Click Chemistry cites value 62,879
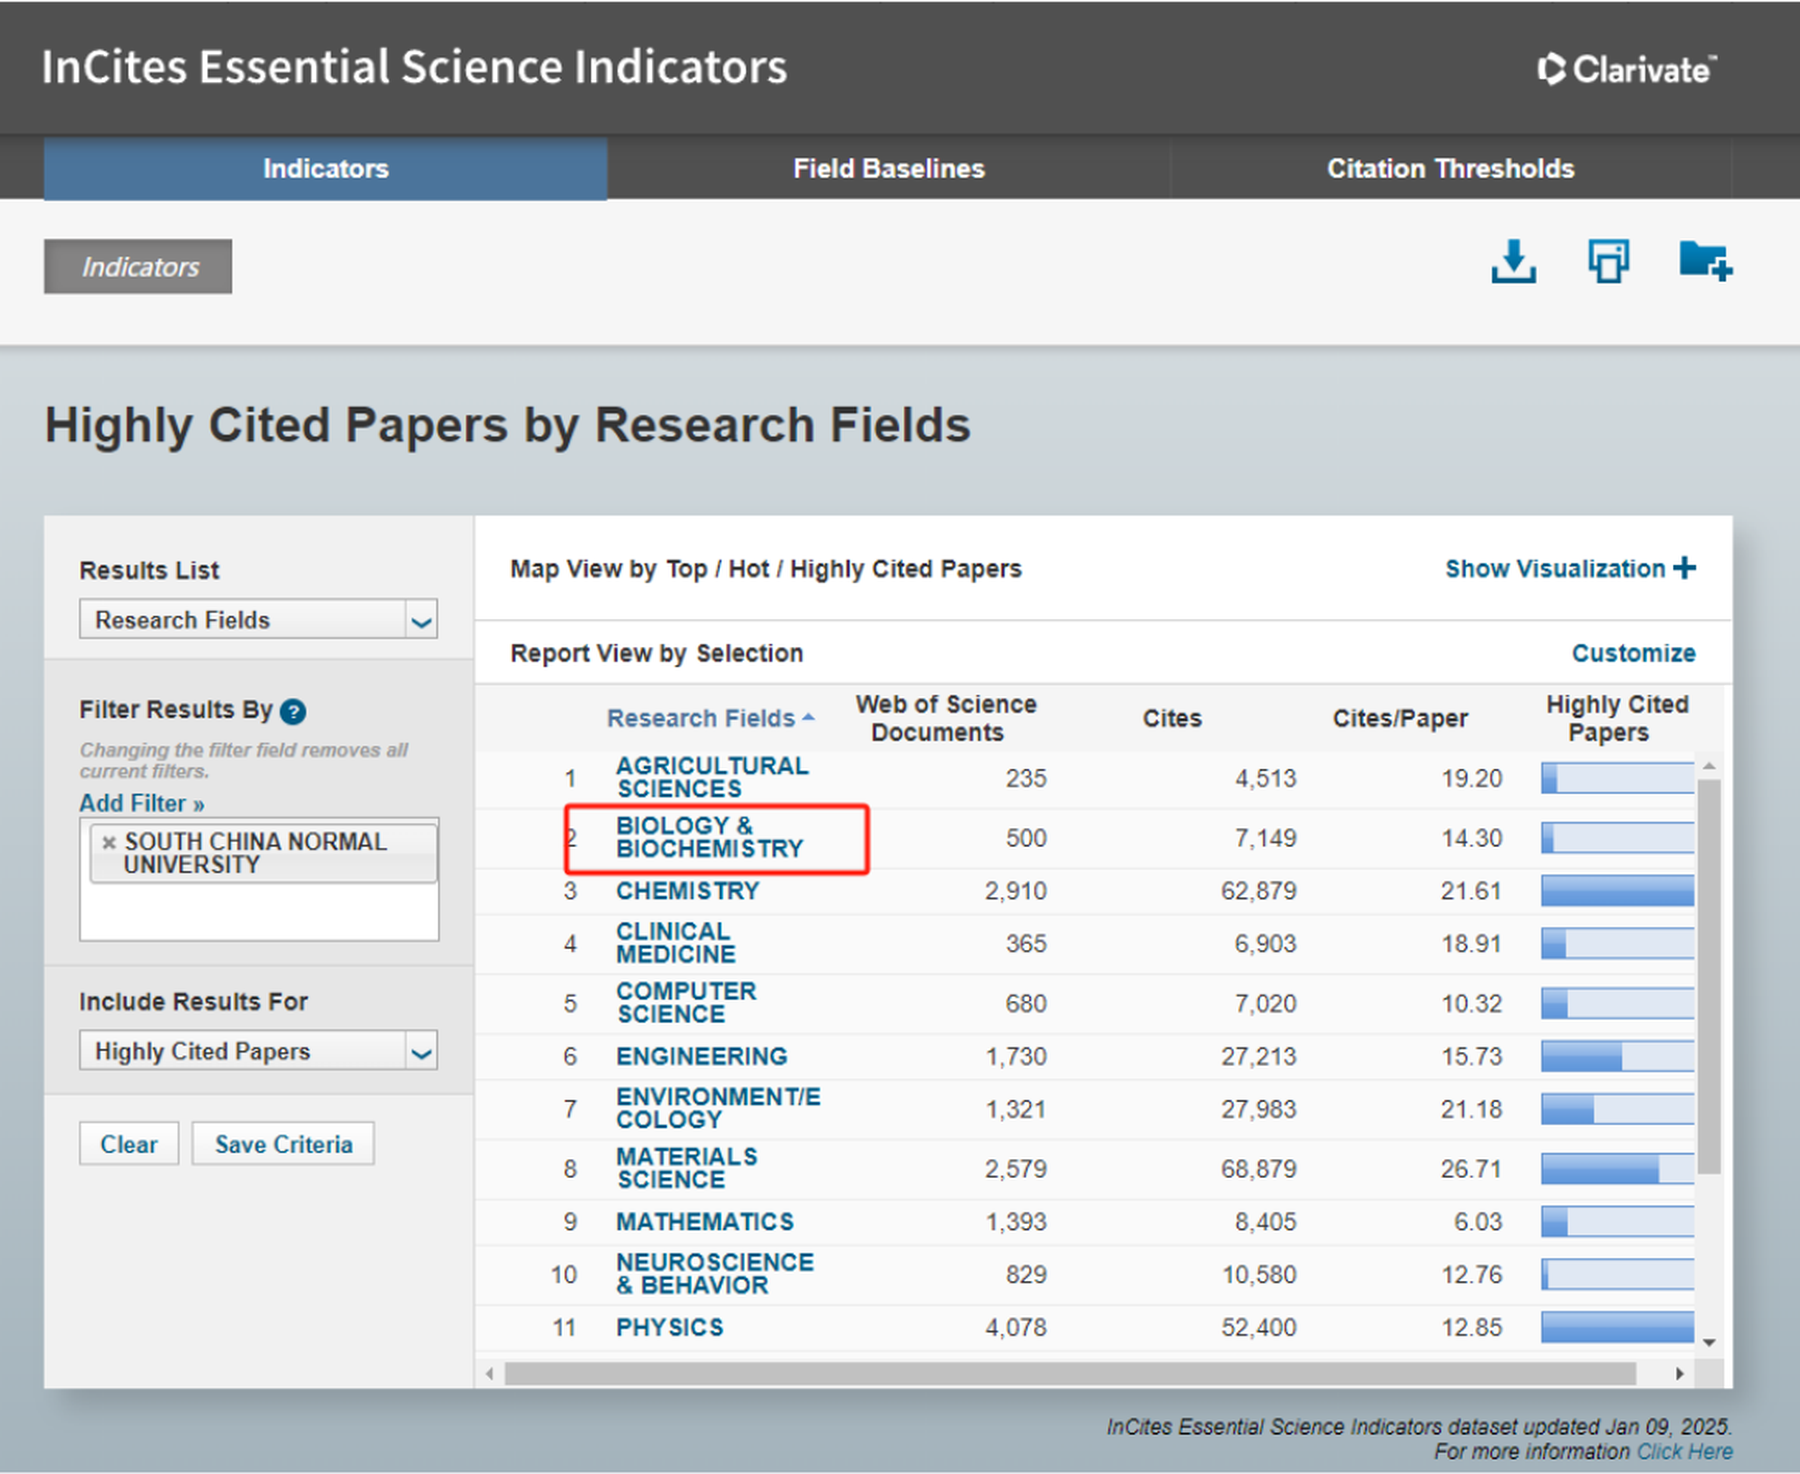This screenshot has width=1800, height=1474. click(1258, 891)
